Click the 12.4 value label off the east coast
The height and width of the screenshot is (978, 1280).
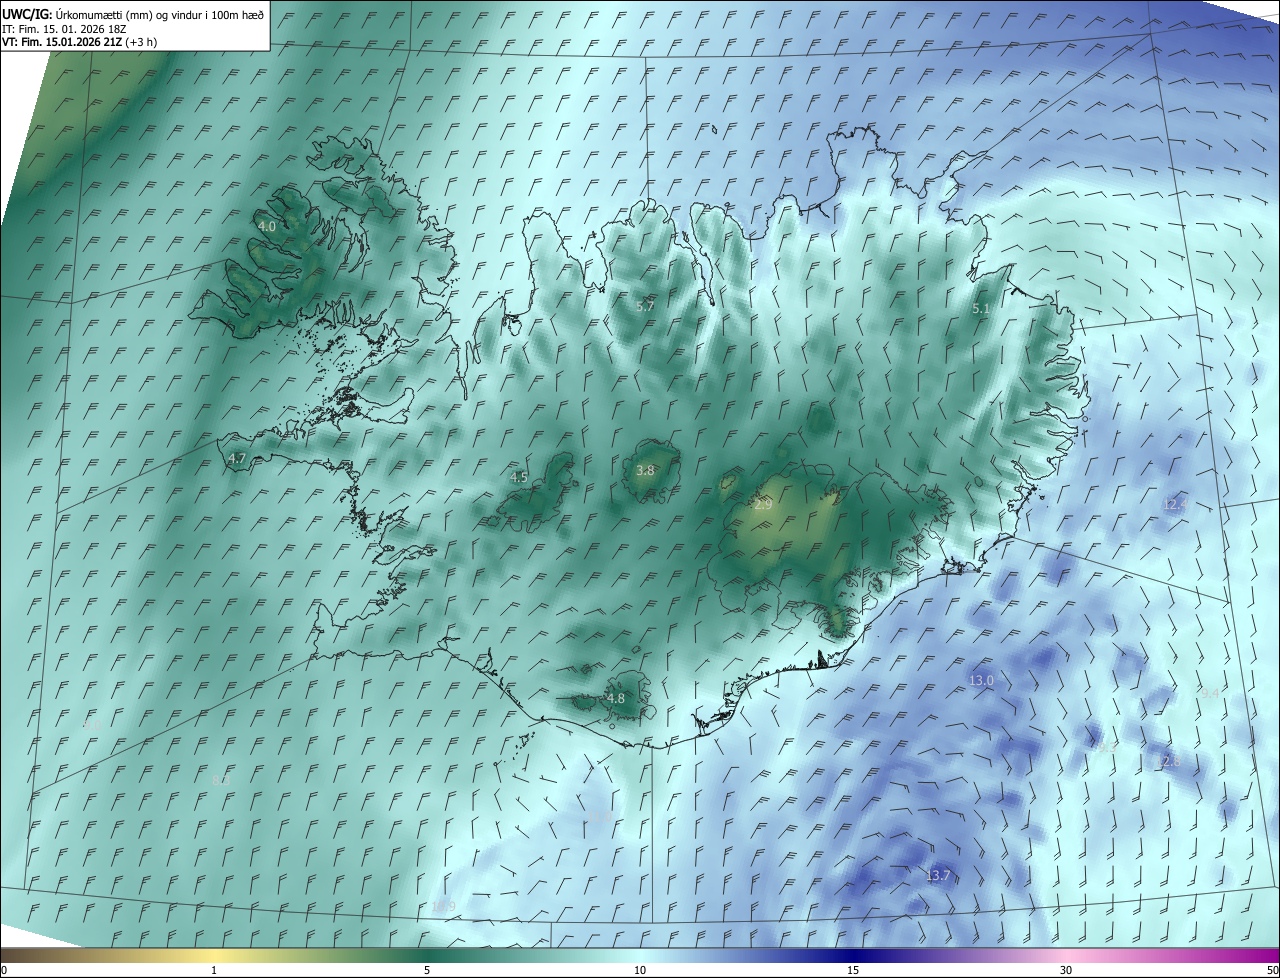pyautogui.click(x=1175, y=505)
